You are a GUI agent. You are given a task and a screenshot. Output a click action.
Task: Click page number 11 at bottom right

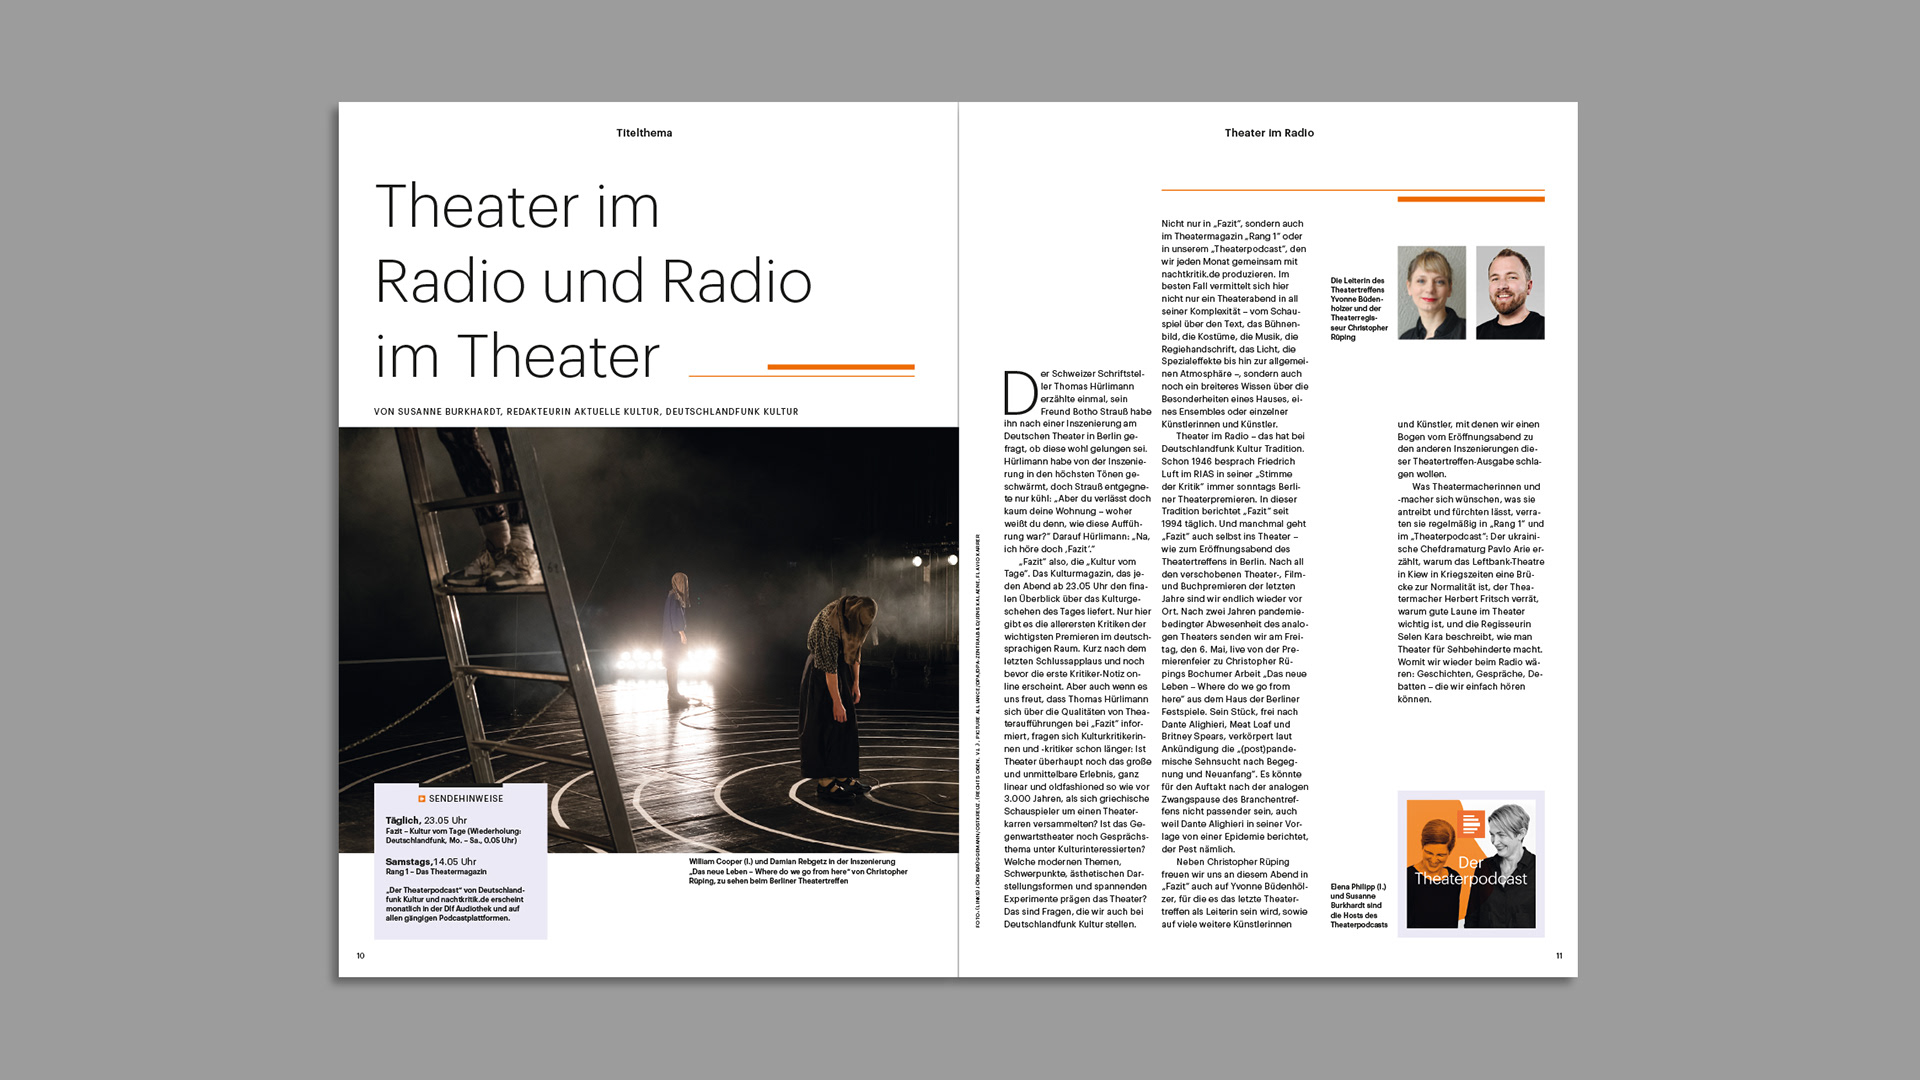click(x=1558, y=956)
